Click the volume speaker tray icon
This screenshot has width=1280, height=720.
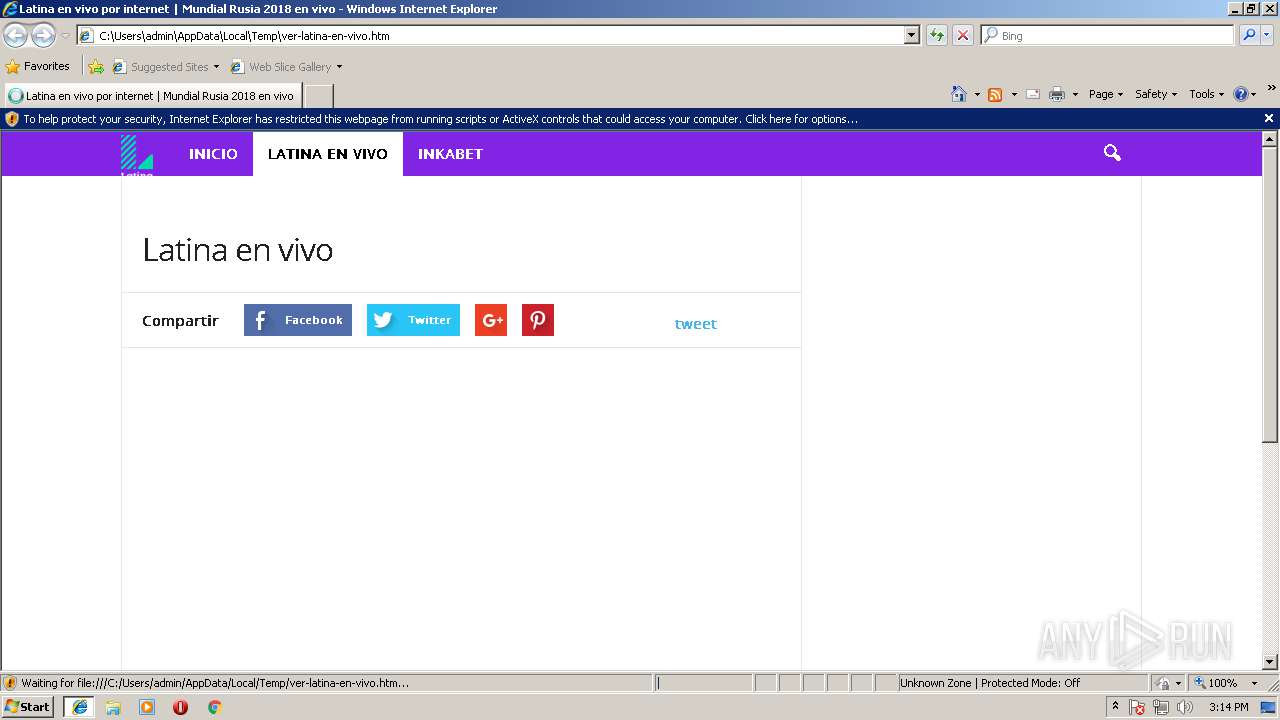[x=1185, y=707]
